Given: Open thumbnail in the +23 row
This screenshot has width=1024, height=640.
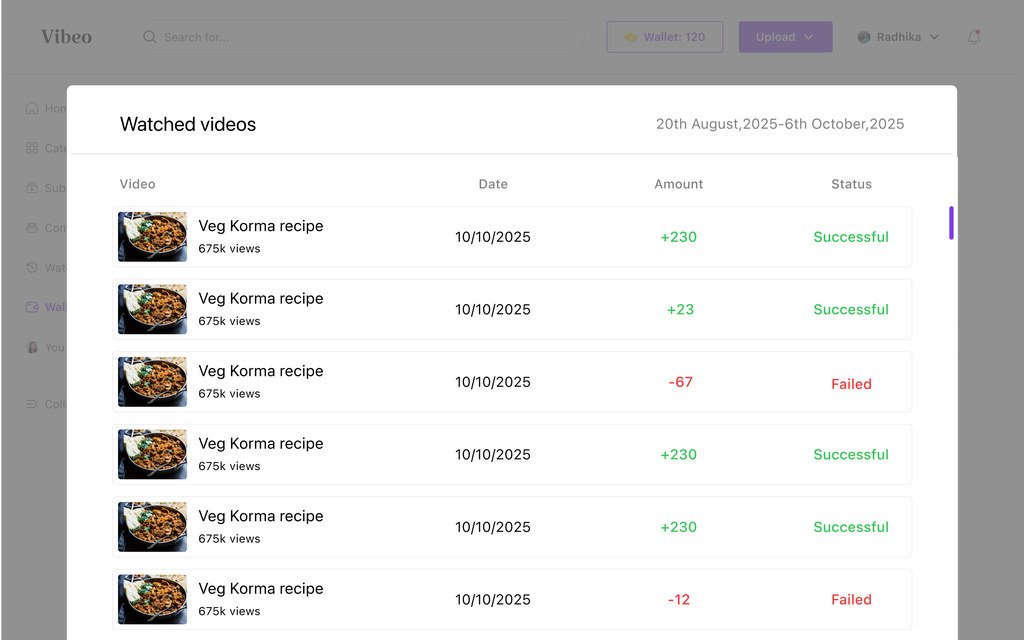Looking at the screenshot, I should click(x=152, y=310).
